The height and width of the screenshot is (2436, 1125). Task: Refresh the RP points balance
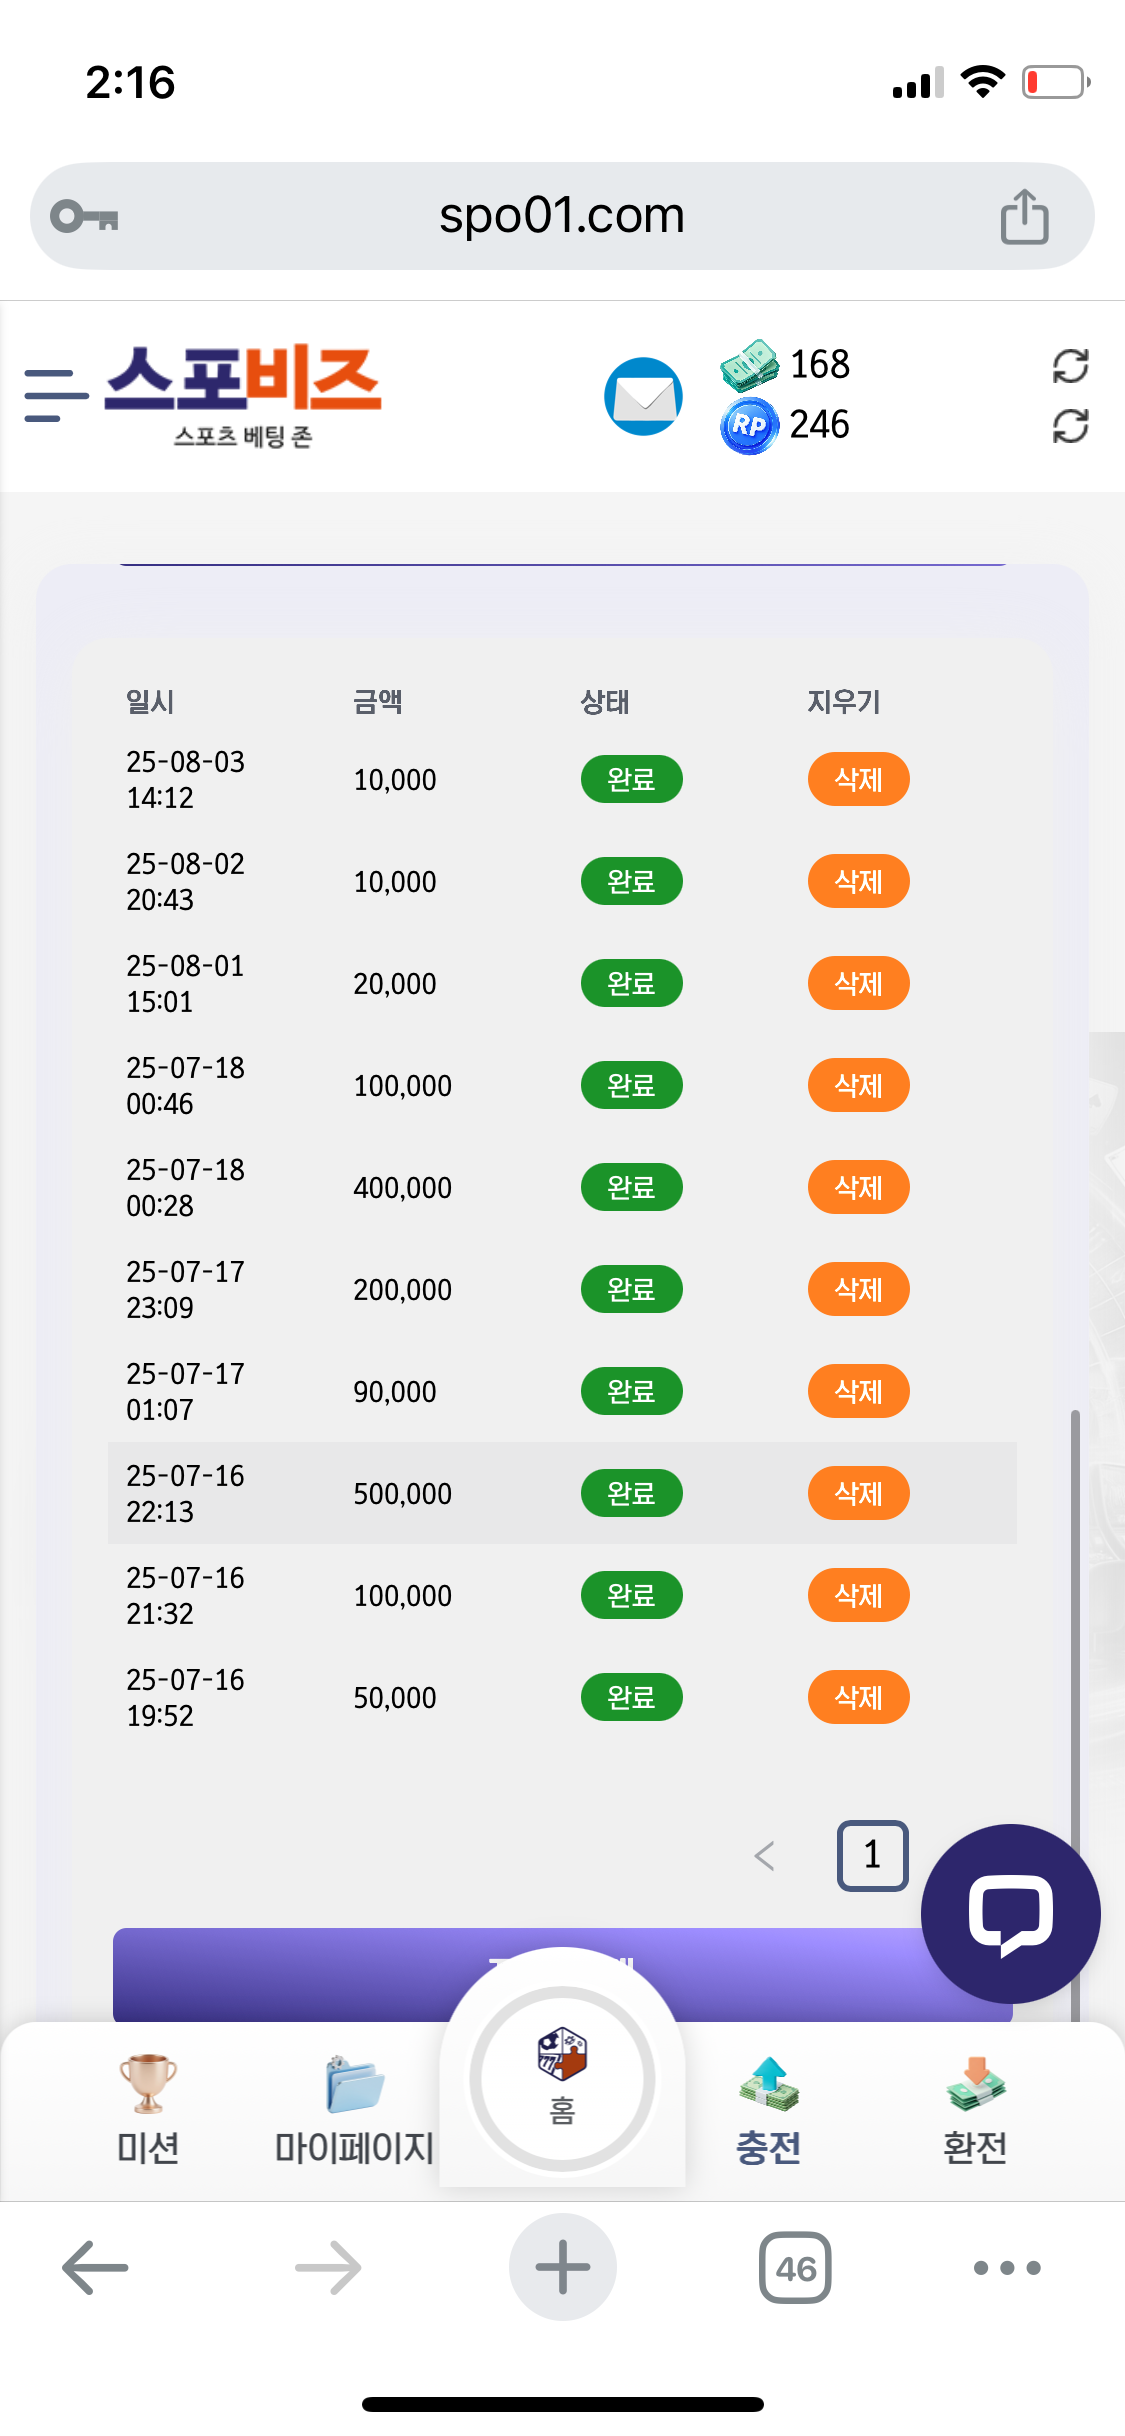[1070, 427]
